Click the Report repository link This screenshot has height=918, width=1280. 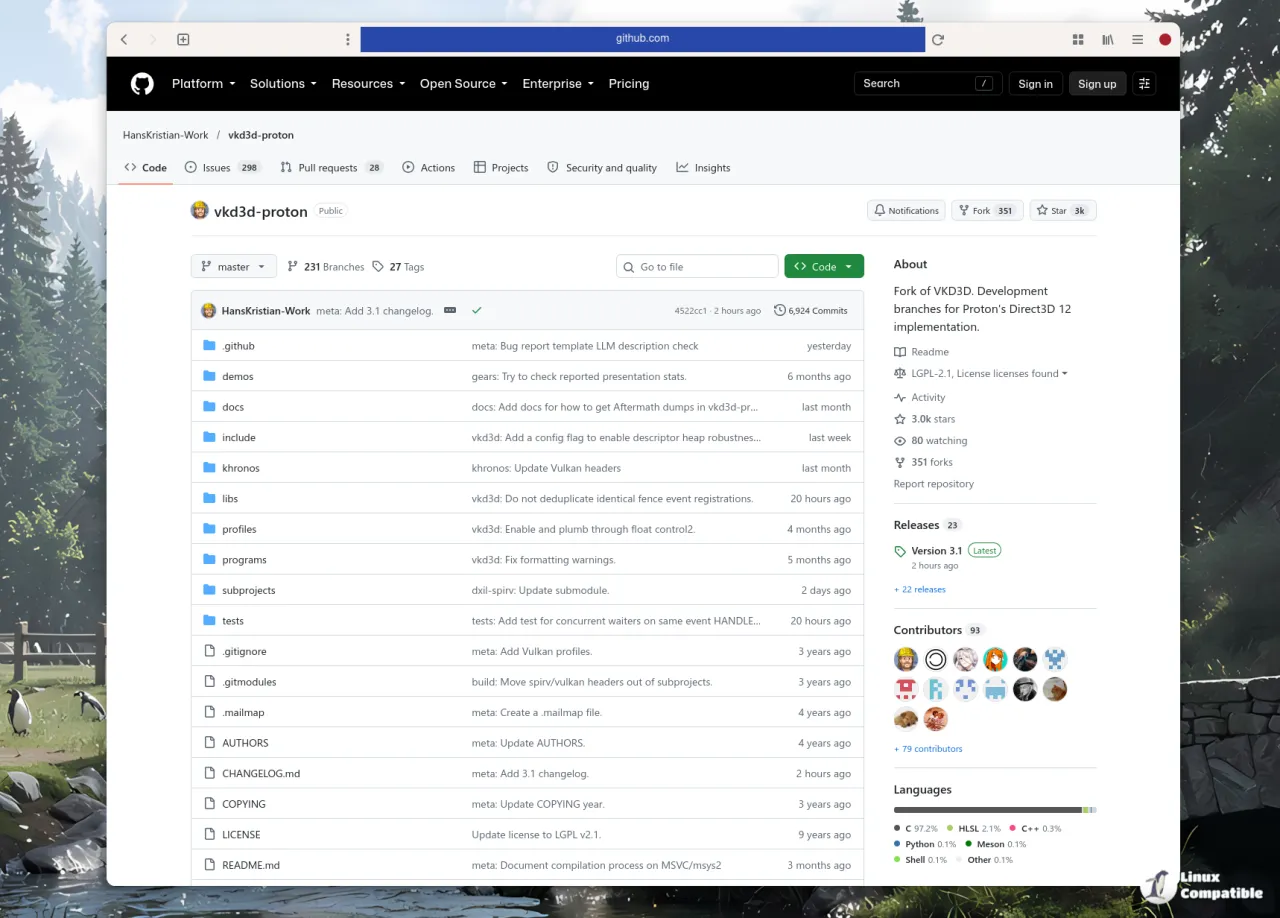pos(934,484)
